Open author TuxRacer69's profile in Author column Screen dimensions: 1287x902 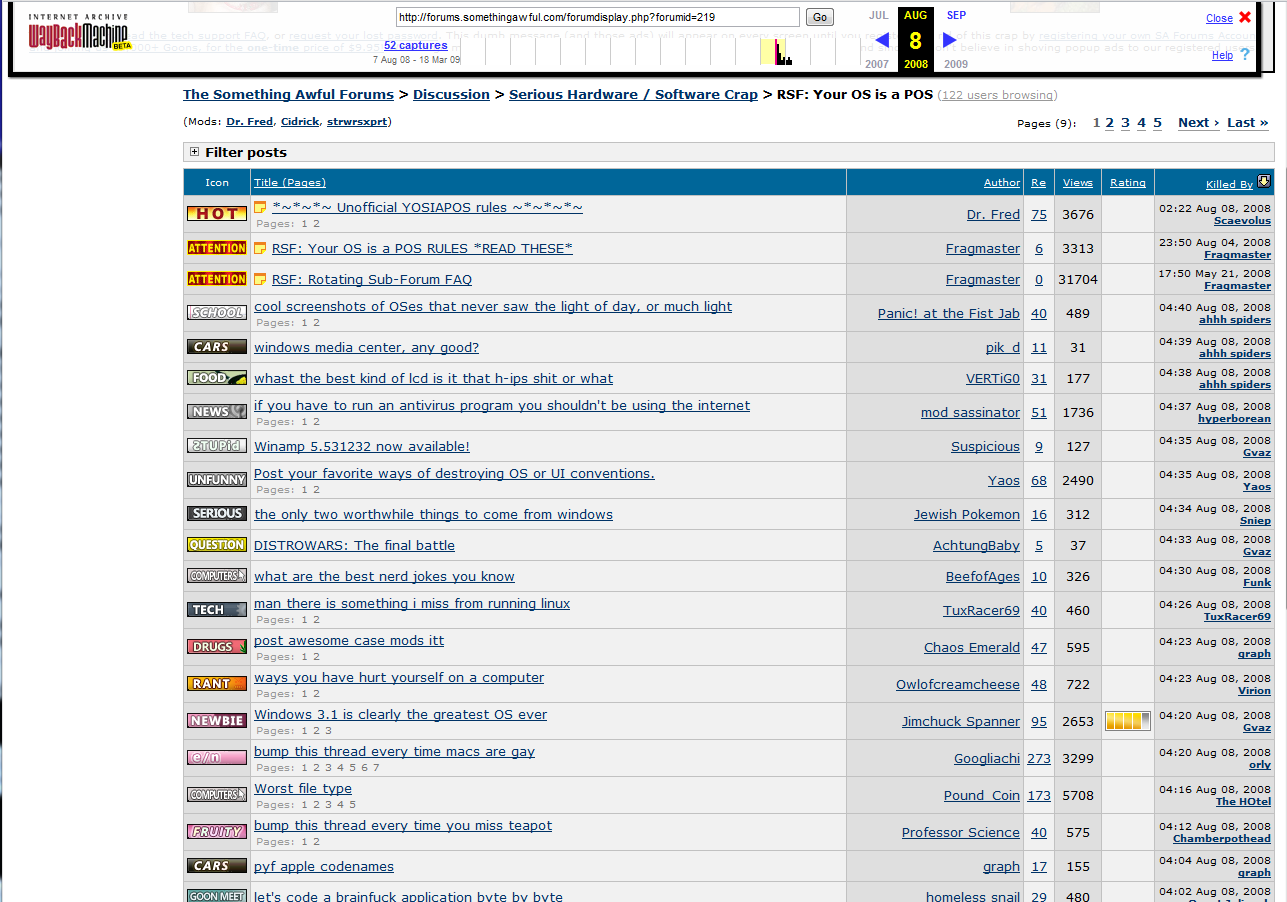[981, 610]
